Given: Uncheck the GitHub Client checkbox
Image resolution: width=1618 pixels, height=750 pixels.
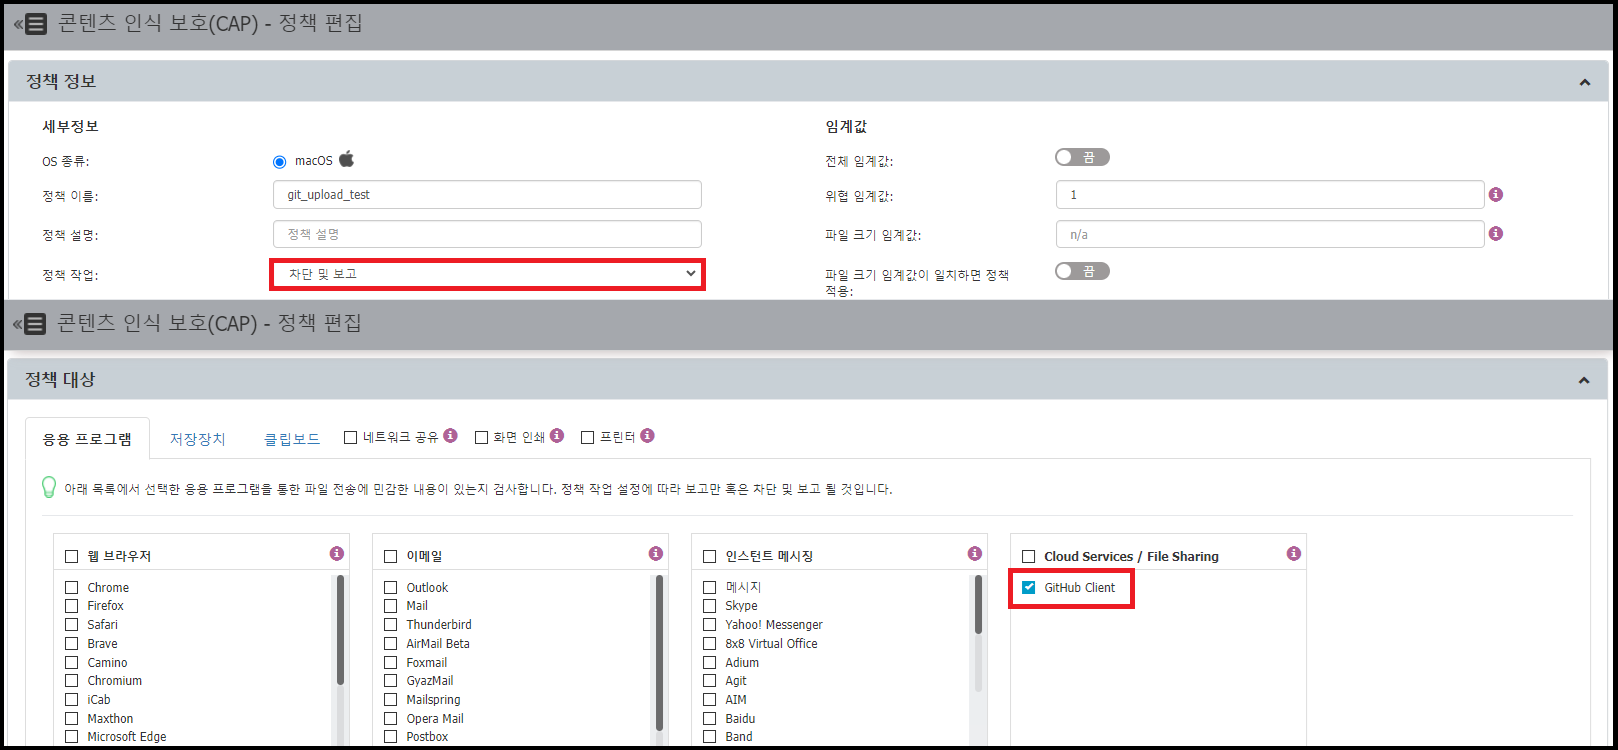Looking at the screenshot, I should 1028,588.
